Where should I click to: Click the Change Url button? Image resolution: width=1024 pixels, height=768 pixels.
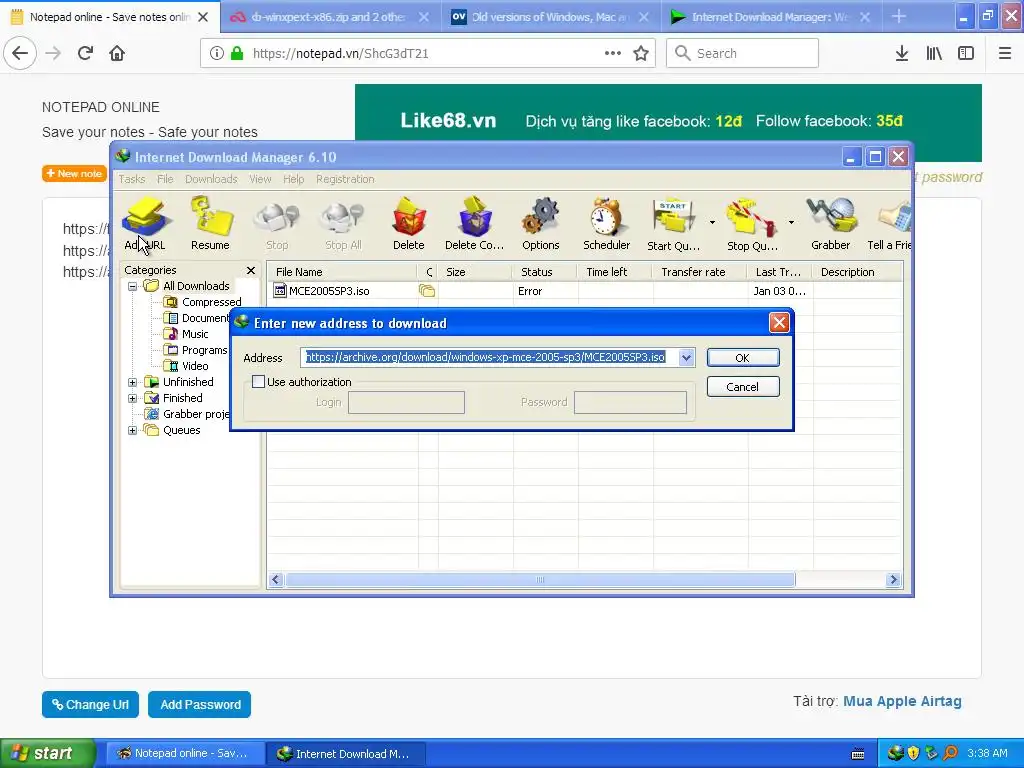pos(90,705)
